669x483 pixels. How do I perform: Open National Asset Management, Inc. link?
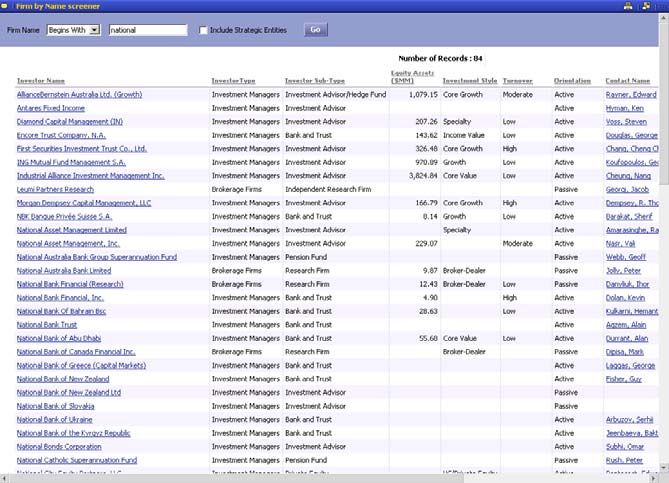[68, 244]
